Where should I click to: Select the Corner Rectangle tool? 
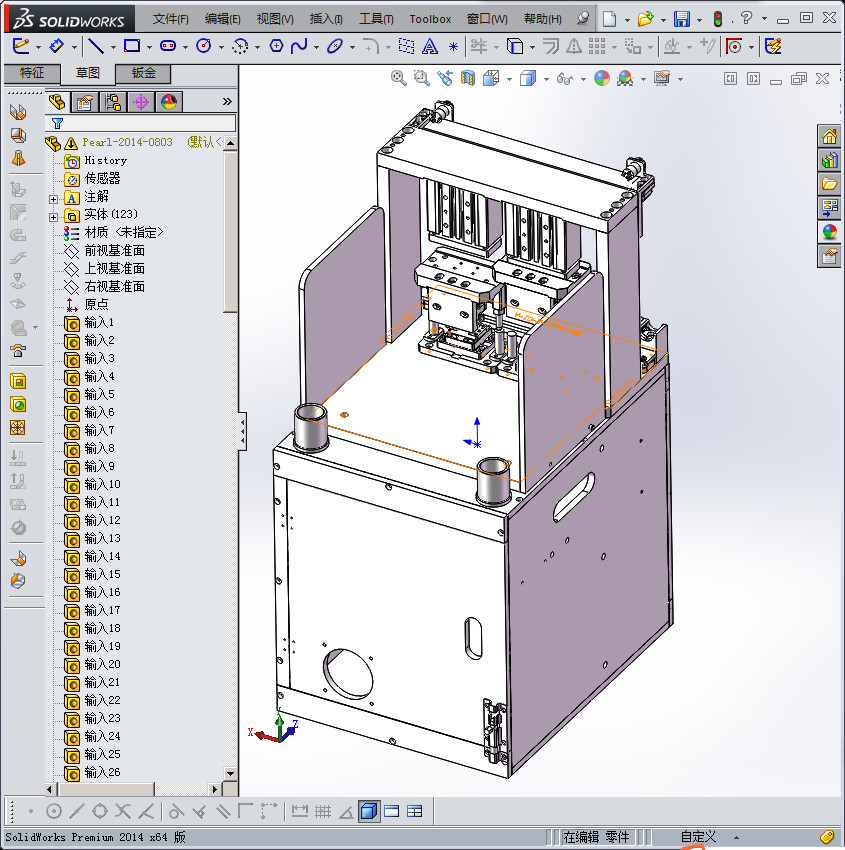coord(132,46)
